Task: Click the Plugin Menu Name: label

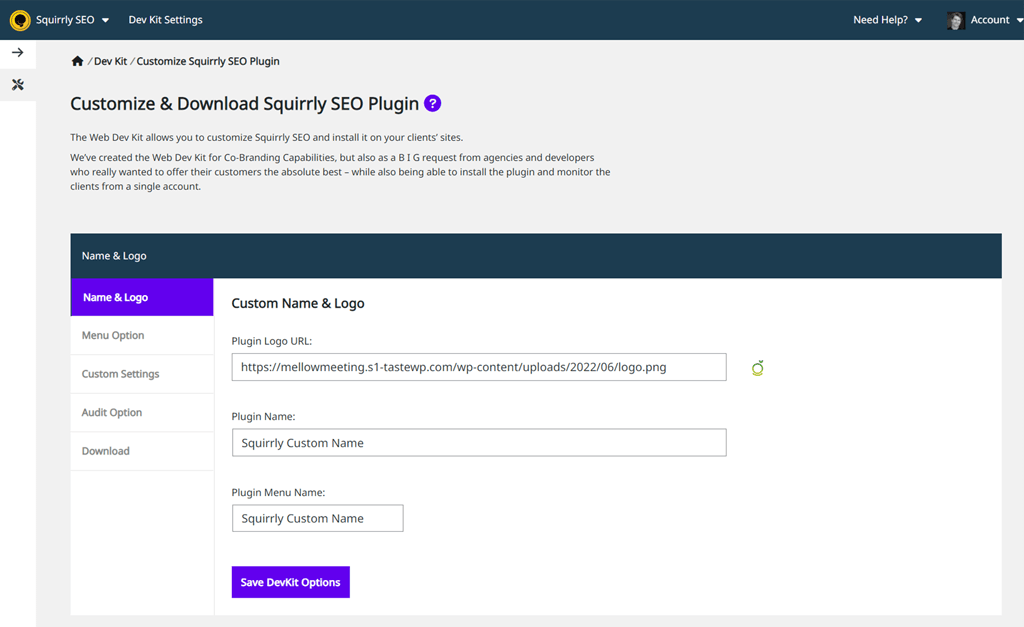Action: pyautogui.click(x=278, y=492)
